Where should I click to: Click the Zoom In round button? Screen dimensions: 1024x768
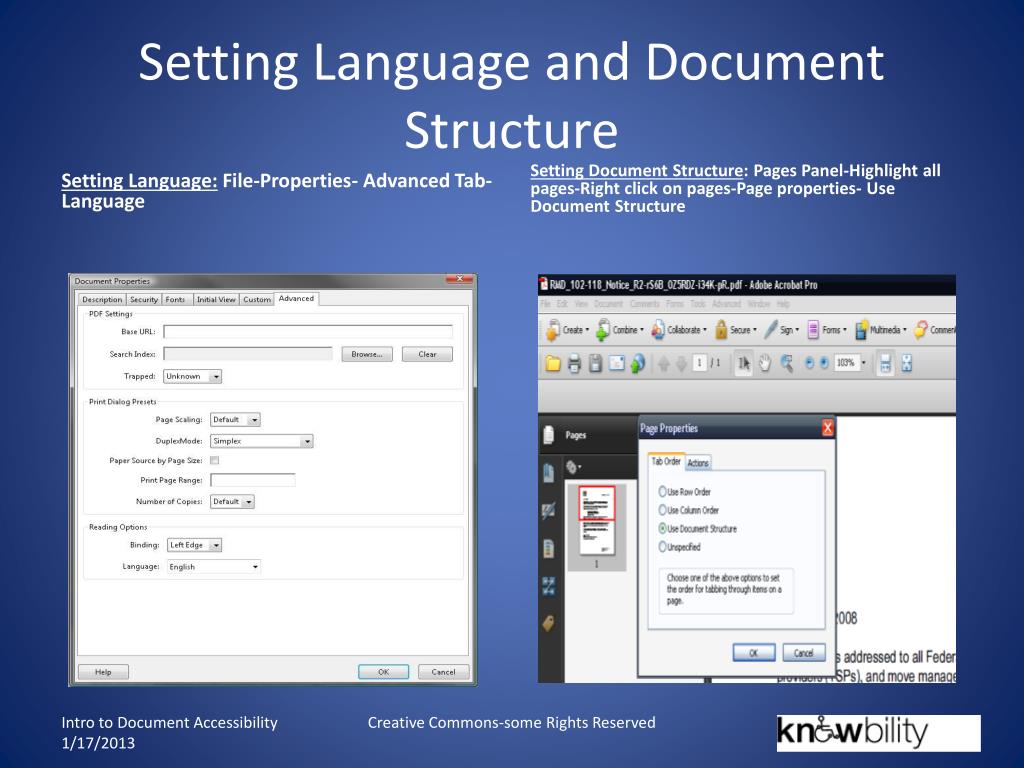pyautogui.click(x=824, y=363)
